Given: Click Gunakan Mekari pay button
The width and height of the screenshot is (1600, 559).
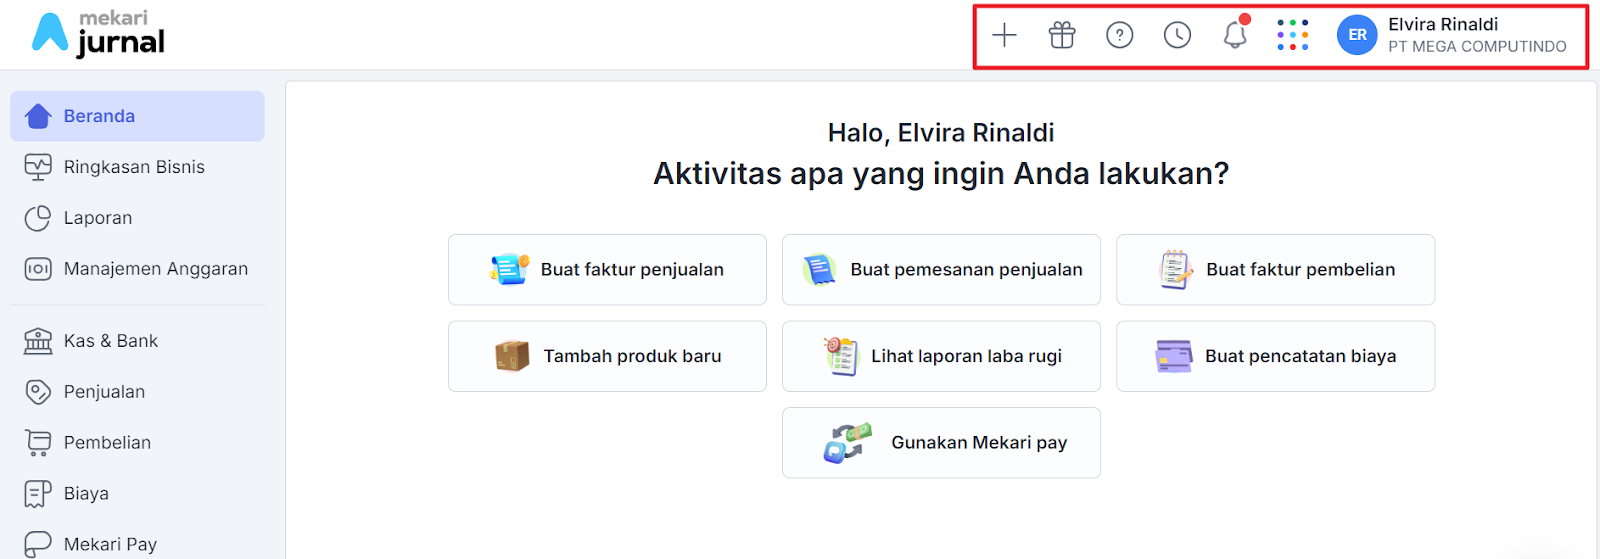Looking at the screenshot, I should click(x=941, y=443).
